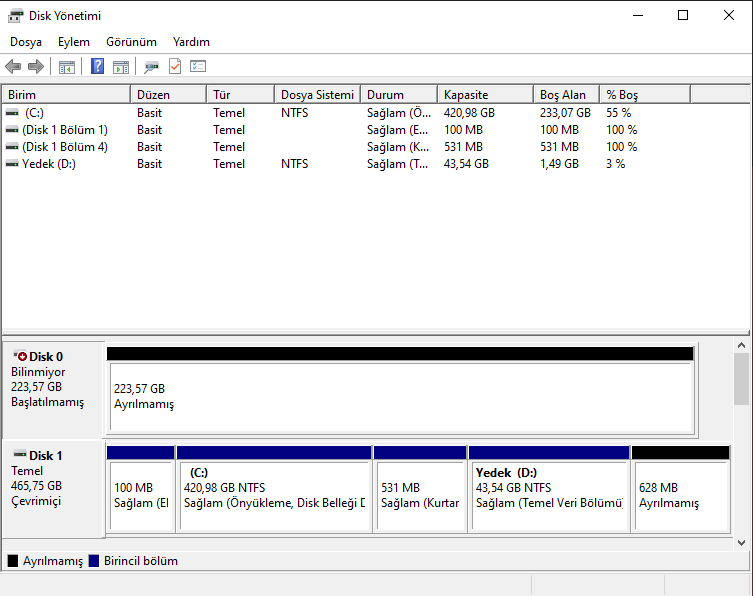Click the Disk Yönetimi title bar icon

click(x=15, y=16)
